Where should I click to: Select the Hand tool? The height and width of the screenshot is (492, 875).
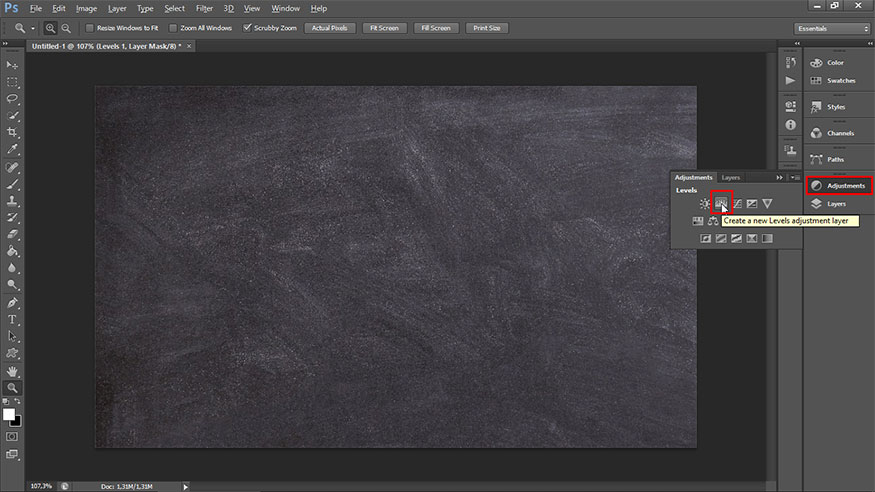12,372
